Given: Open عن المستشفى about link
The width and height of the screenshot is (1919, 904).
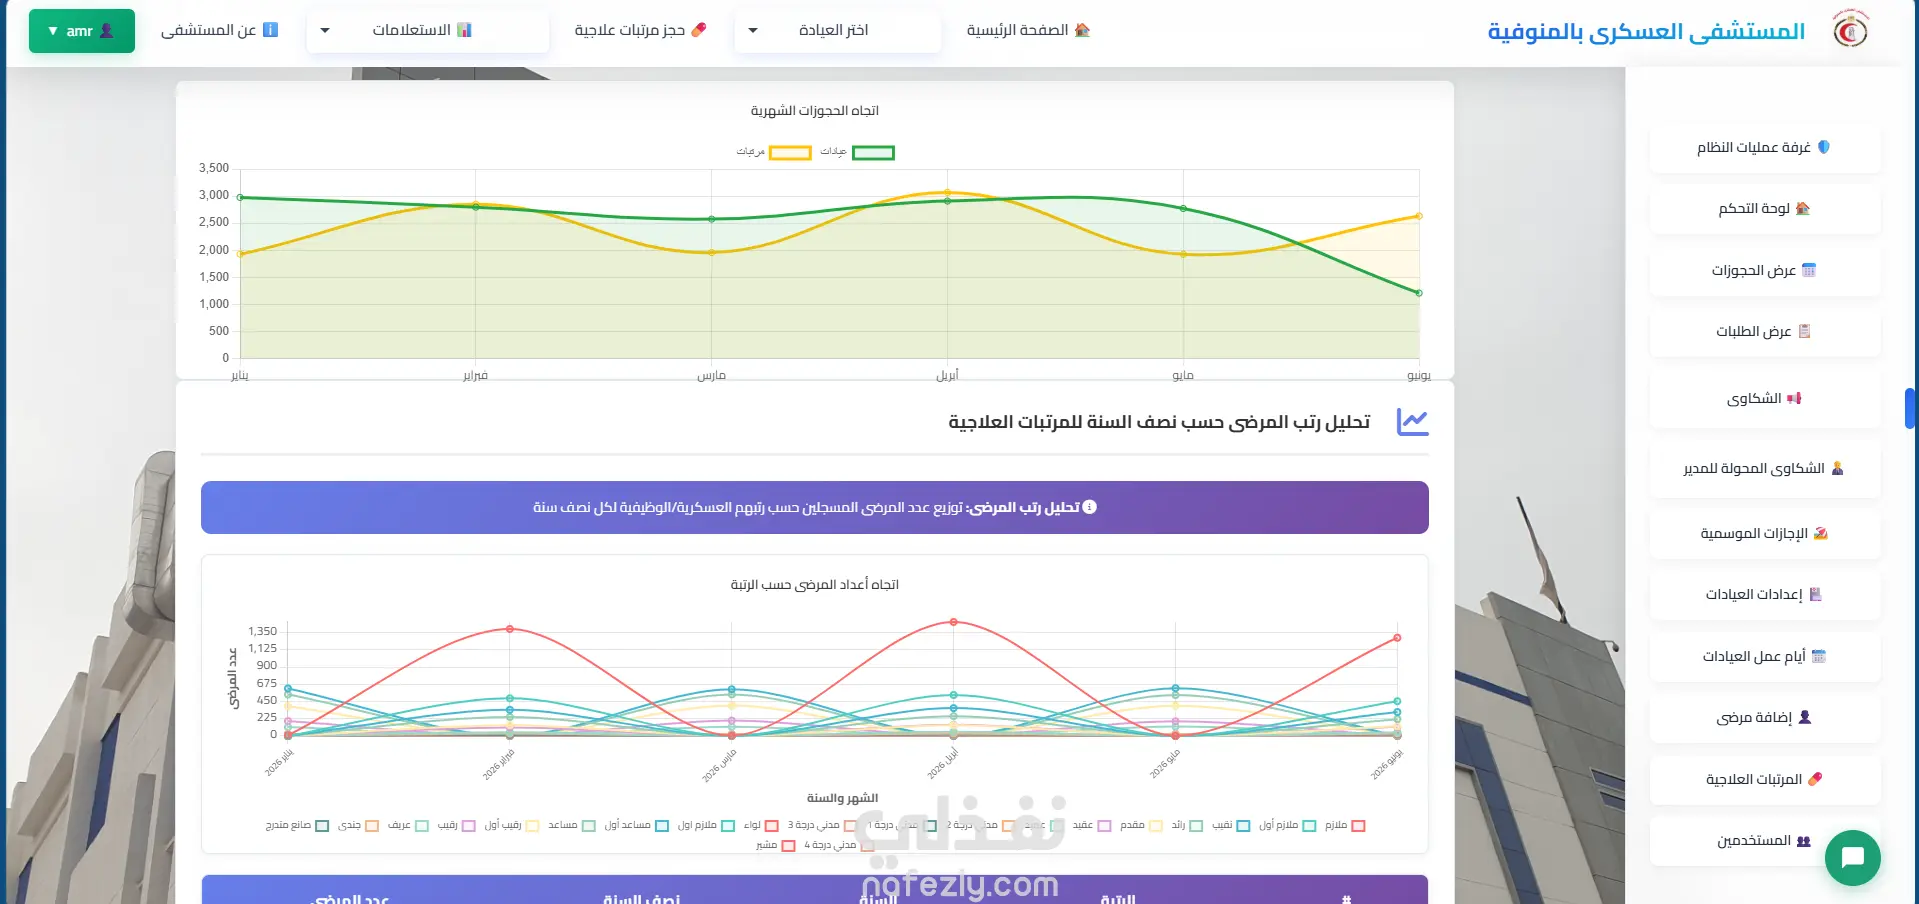Looking at the screenshot, I should click(x=220, y=30).
